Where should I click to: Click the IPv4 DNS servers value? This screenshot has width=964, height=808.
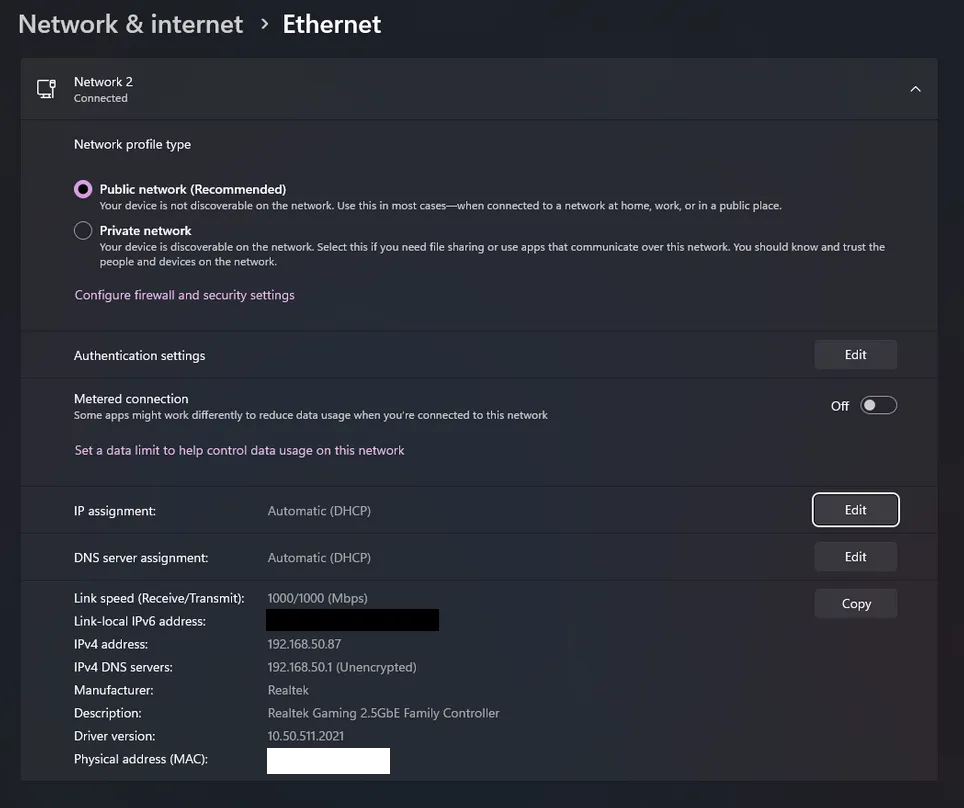click(341, 667)
